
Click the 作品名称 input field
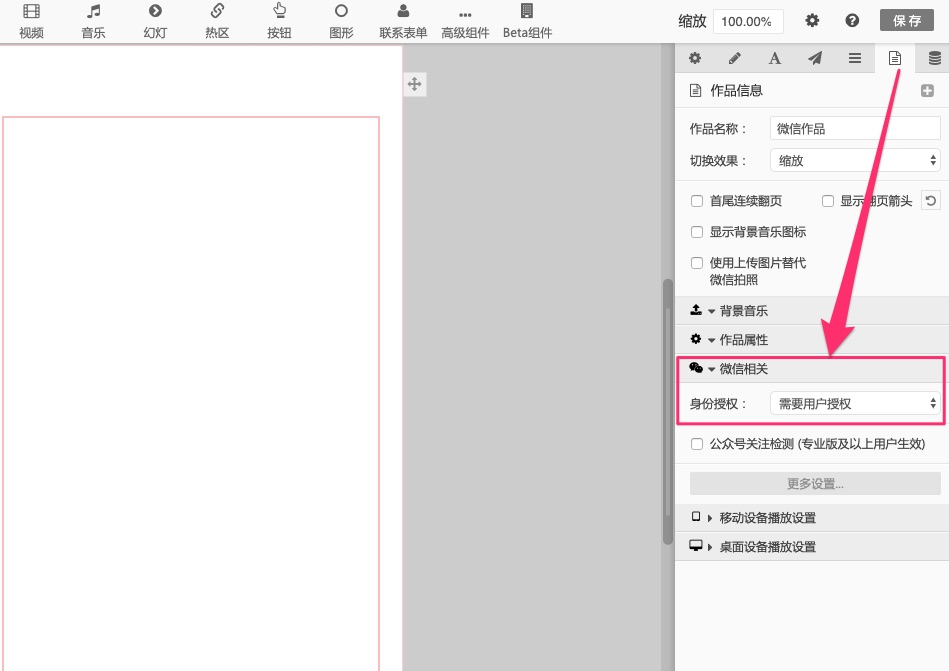click(855, 128)
